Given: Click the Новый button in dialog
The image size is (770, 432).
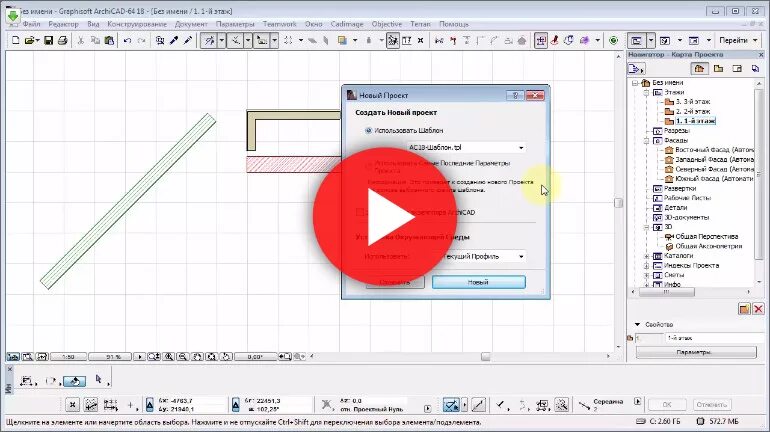Looking at the screenshot, I should tap(478, 282).
